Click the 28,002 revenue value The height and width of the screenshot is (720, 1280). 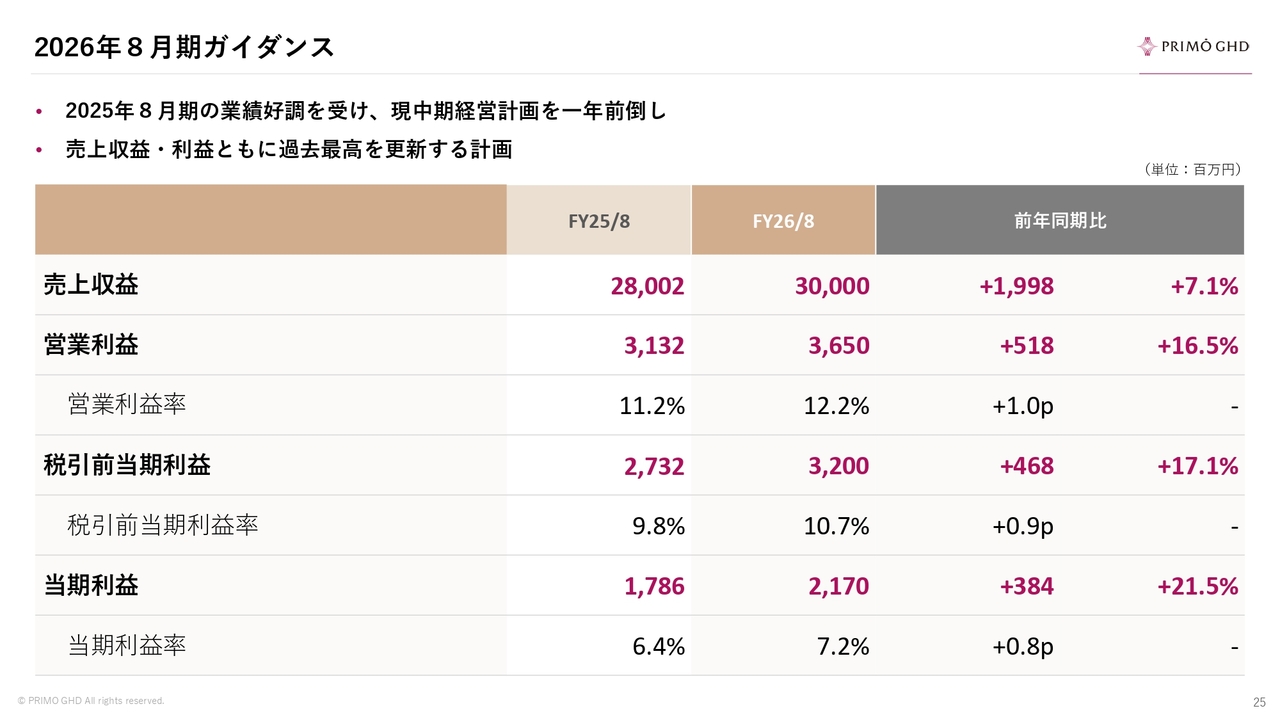647,286
